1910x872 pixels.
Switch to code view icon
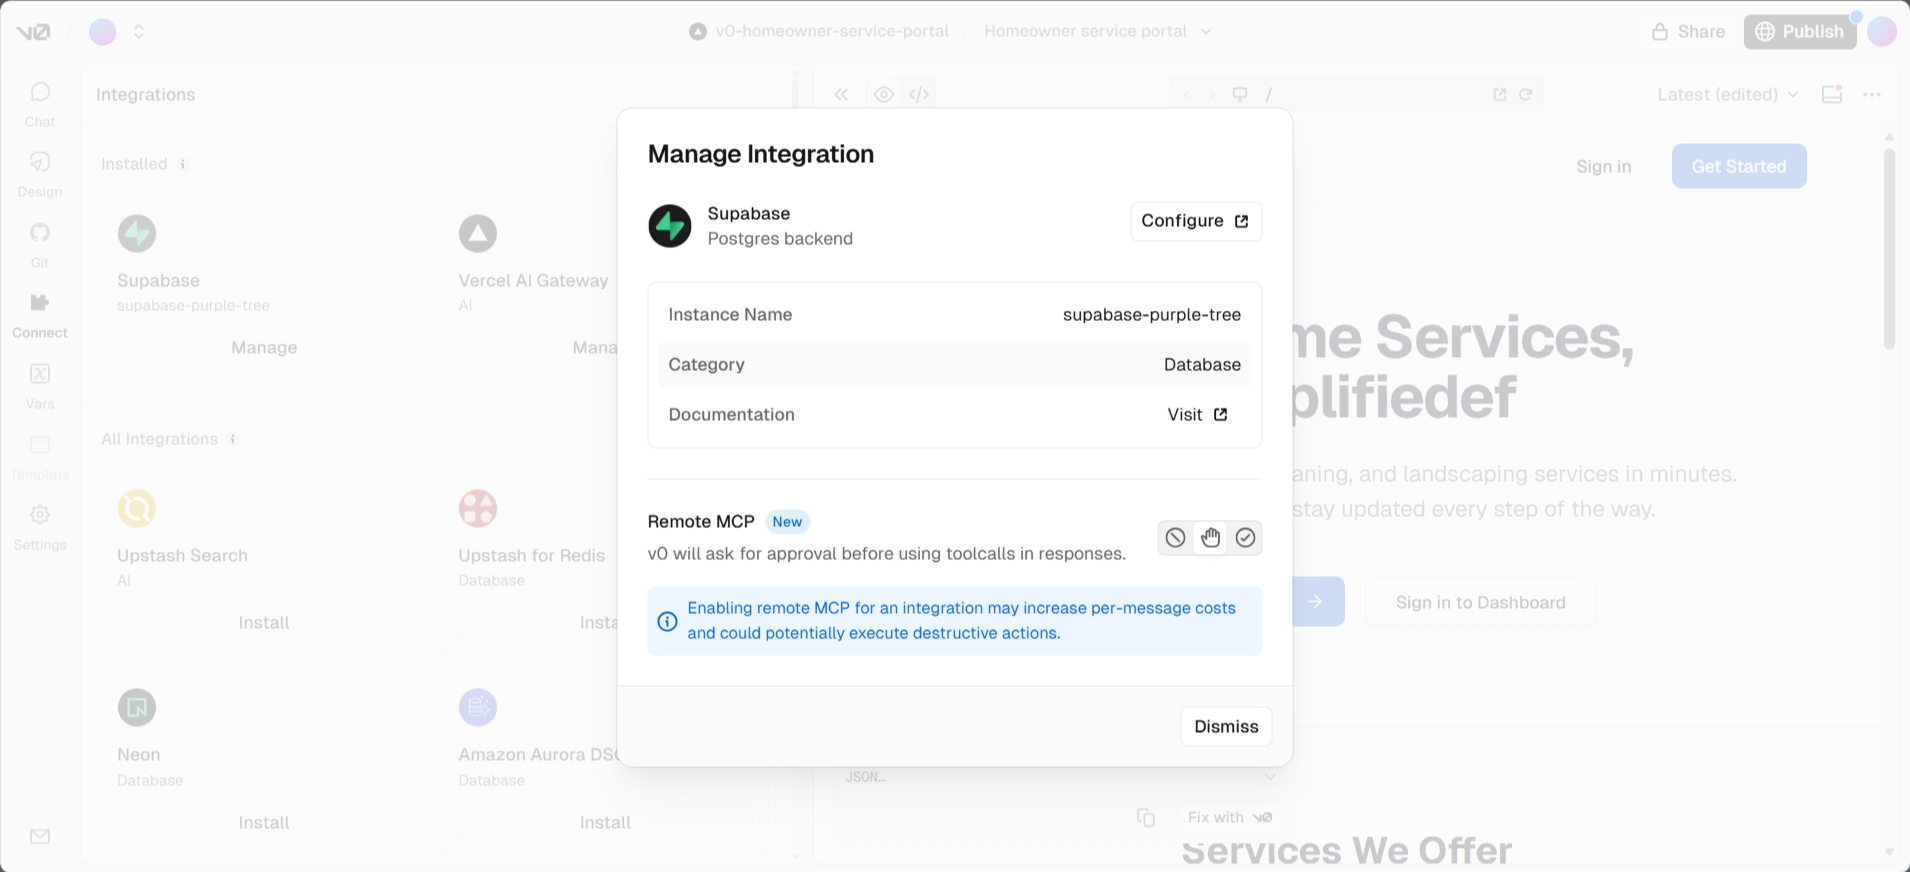pyautogui.click(x=919, y=94)
